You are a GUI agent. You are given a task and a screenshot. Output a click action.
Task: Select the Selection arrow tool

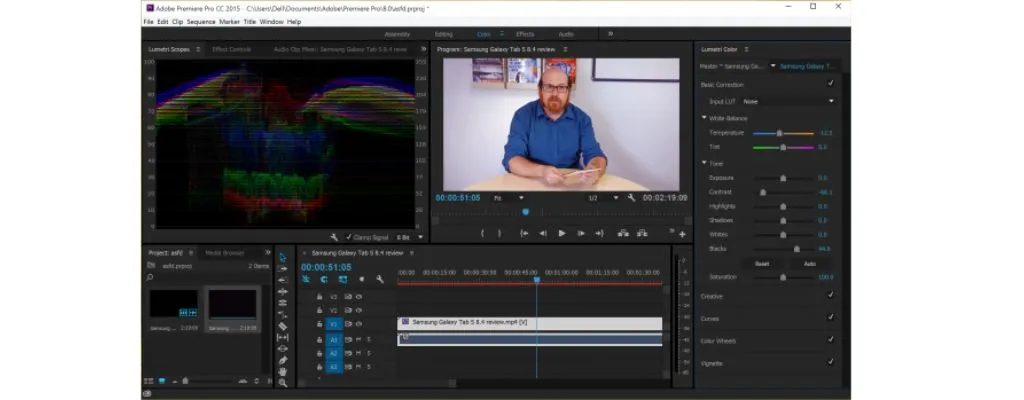(283, 258)
